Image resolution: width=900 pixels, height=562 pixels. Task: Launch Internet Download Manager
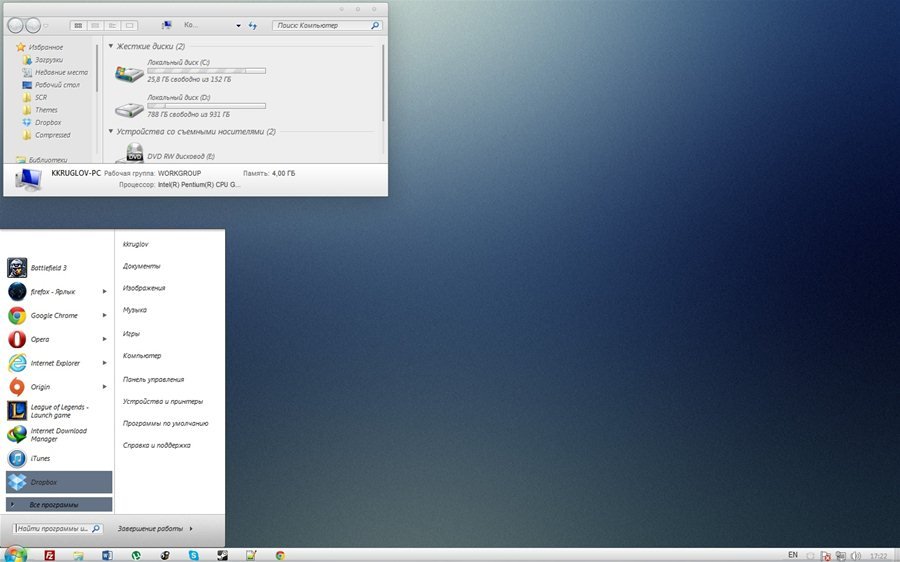[x=57, y=435]
